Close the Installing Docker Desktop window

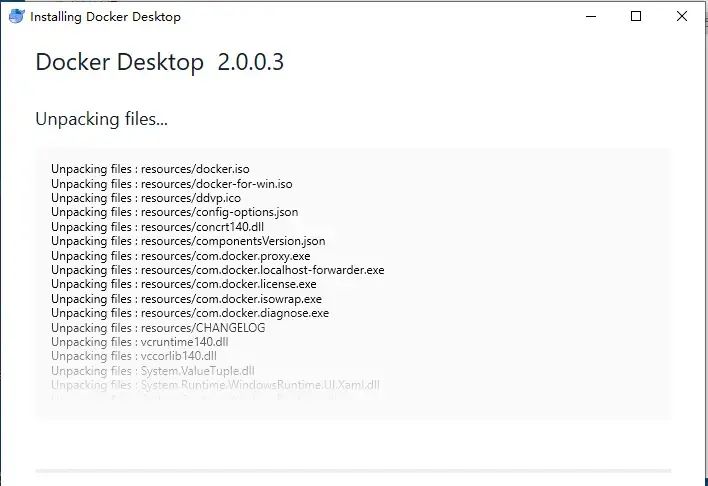coord(682,16)
